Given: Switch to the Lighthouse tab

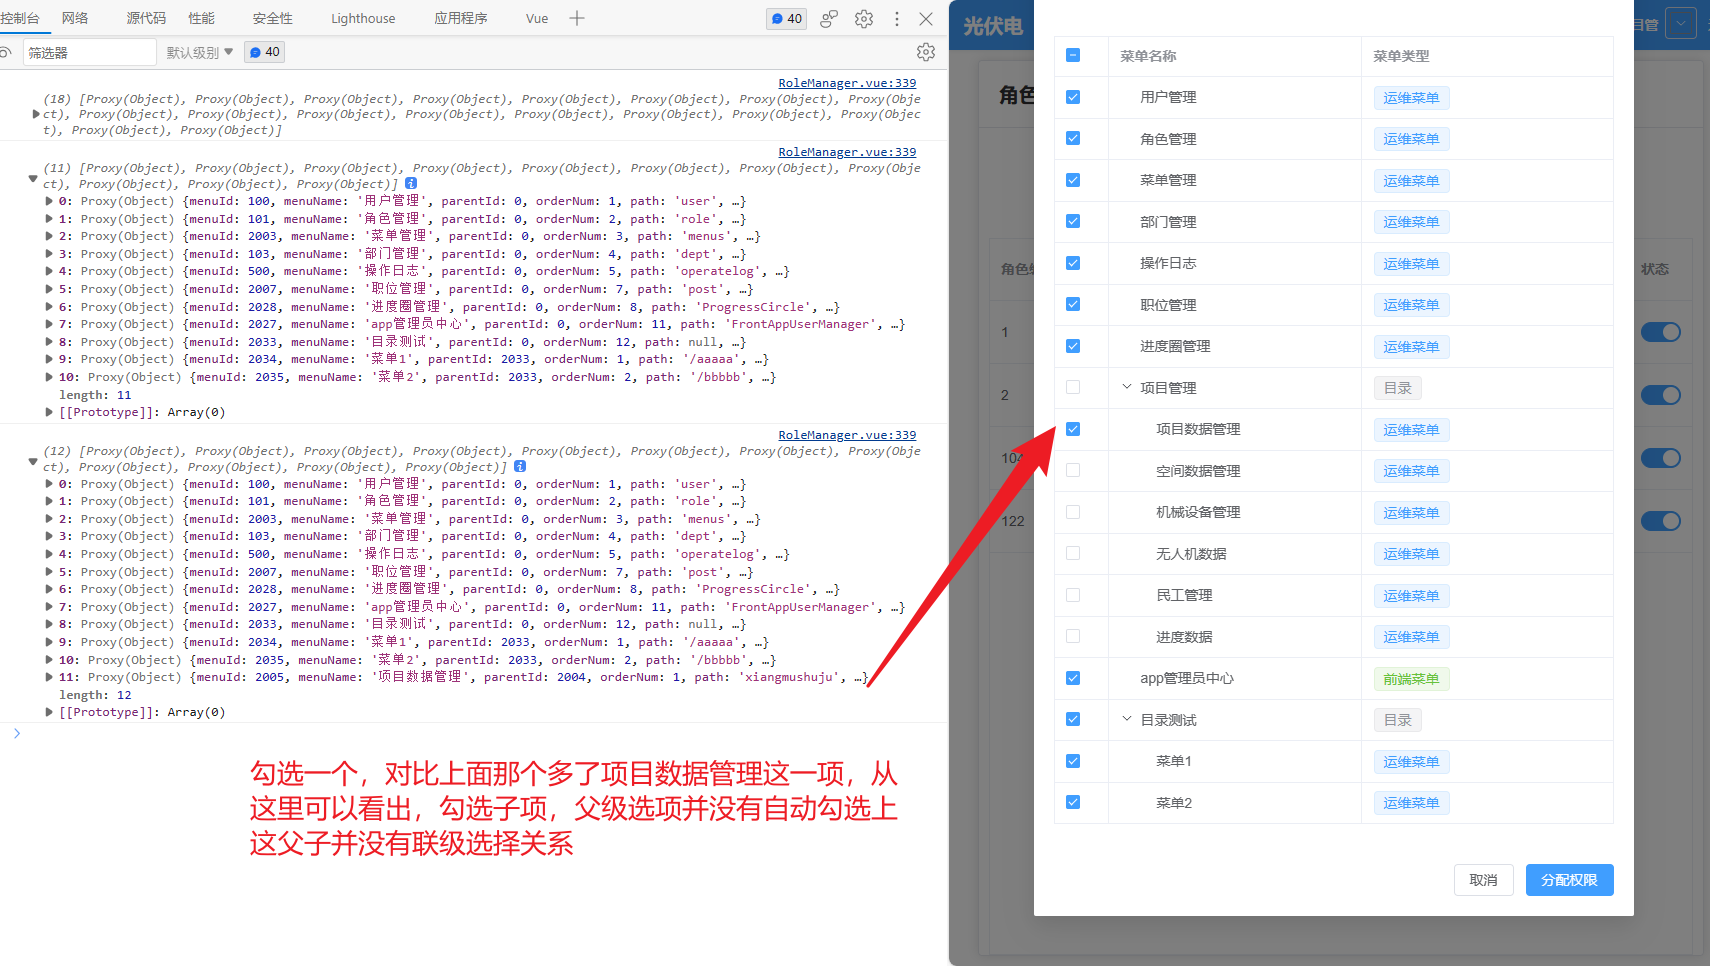Looking at the screenshot, I should (363, 18).
